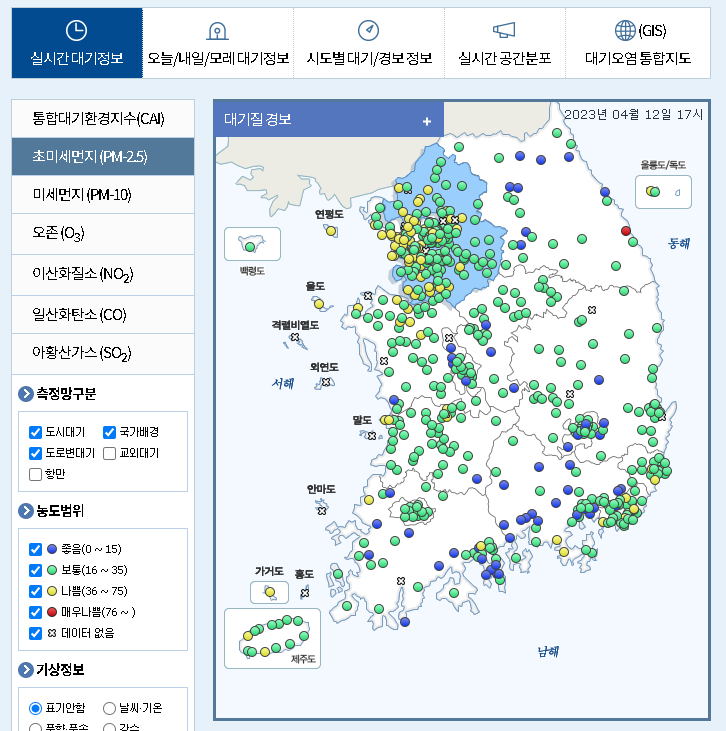Toggle the 데이터 없음 checkbox
This screenshot has width=726, height=731.
35,633
